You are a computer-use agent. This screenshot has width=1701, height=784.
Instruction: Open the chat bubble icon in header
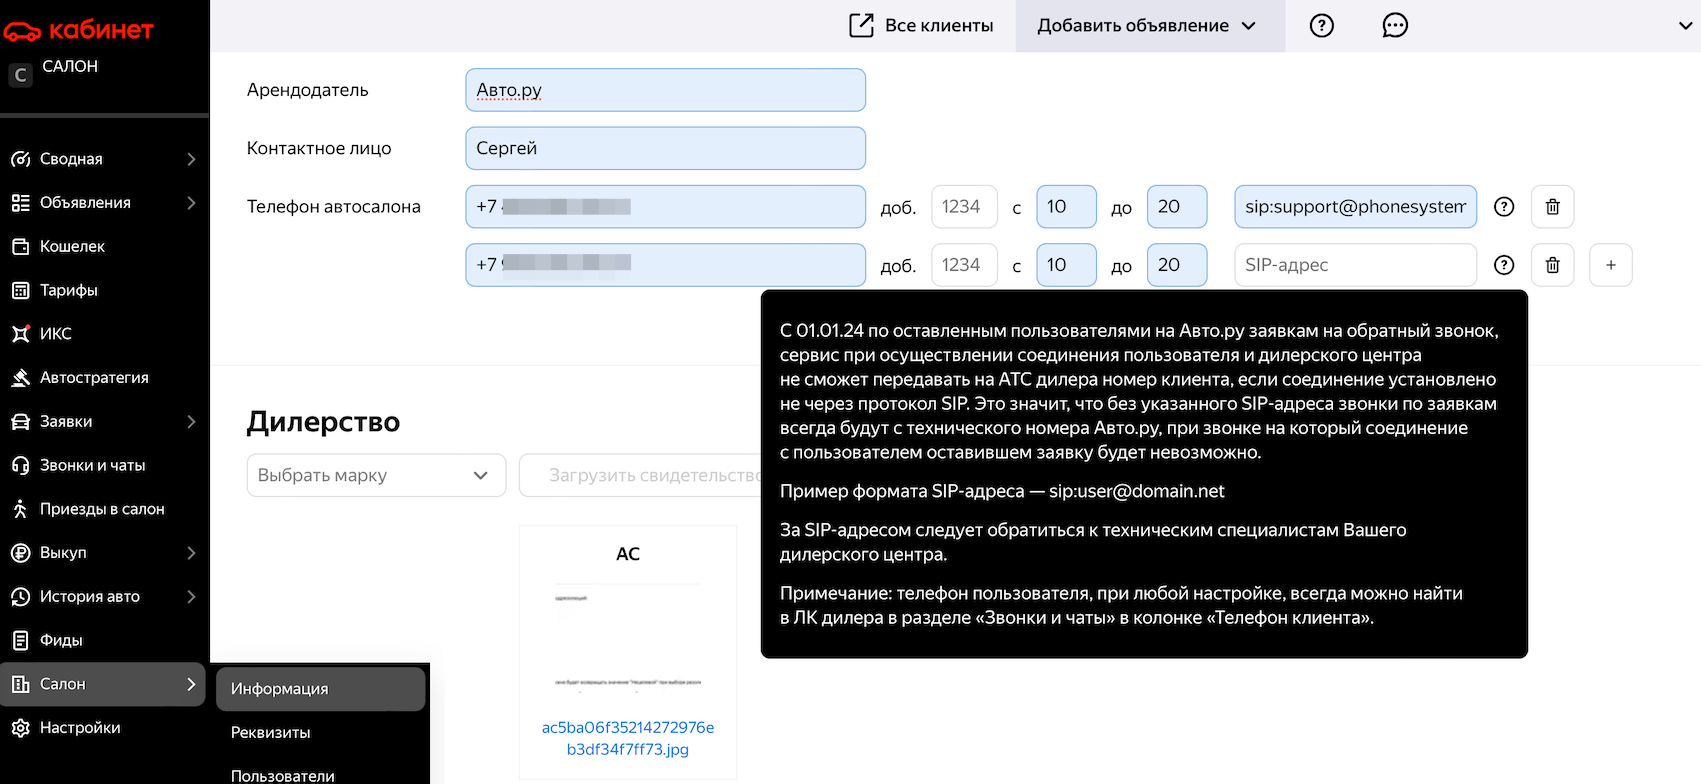click(1394, 26)
